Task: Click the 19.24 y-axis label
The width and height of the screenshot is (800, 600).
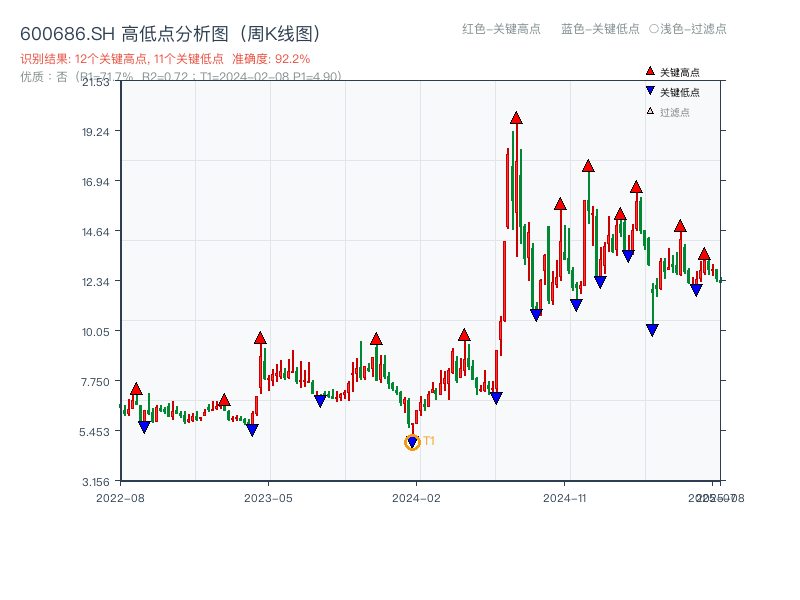Action: click(x=96, y=132)
